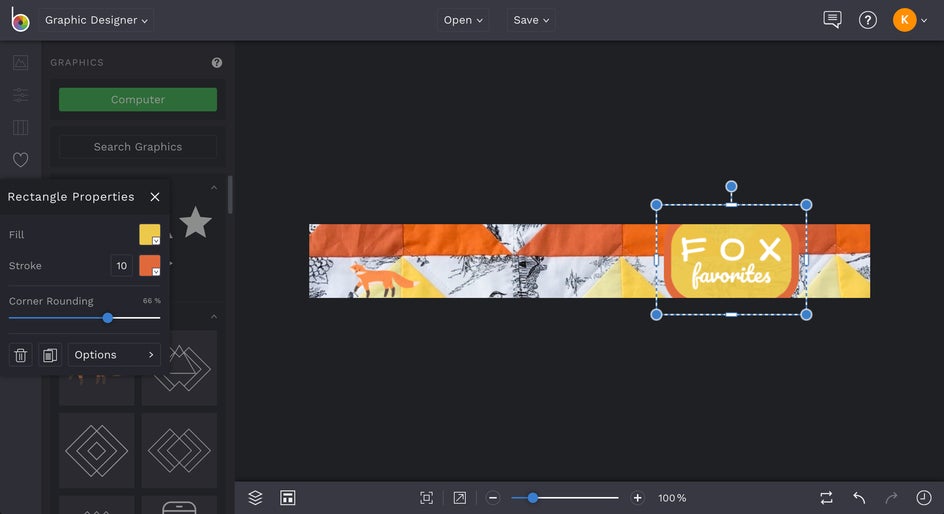Screen dimensions: 944x514
Task: Redo the last undone action
Action: (x=892, y=498)
